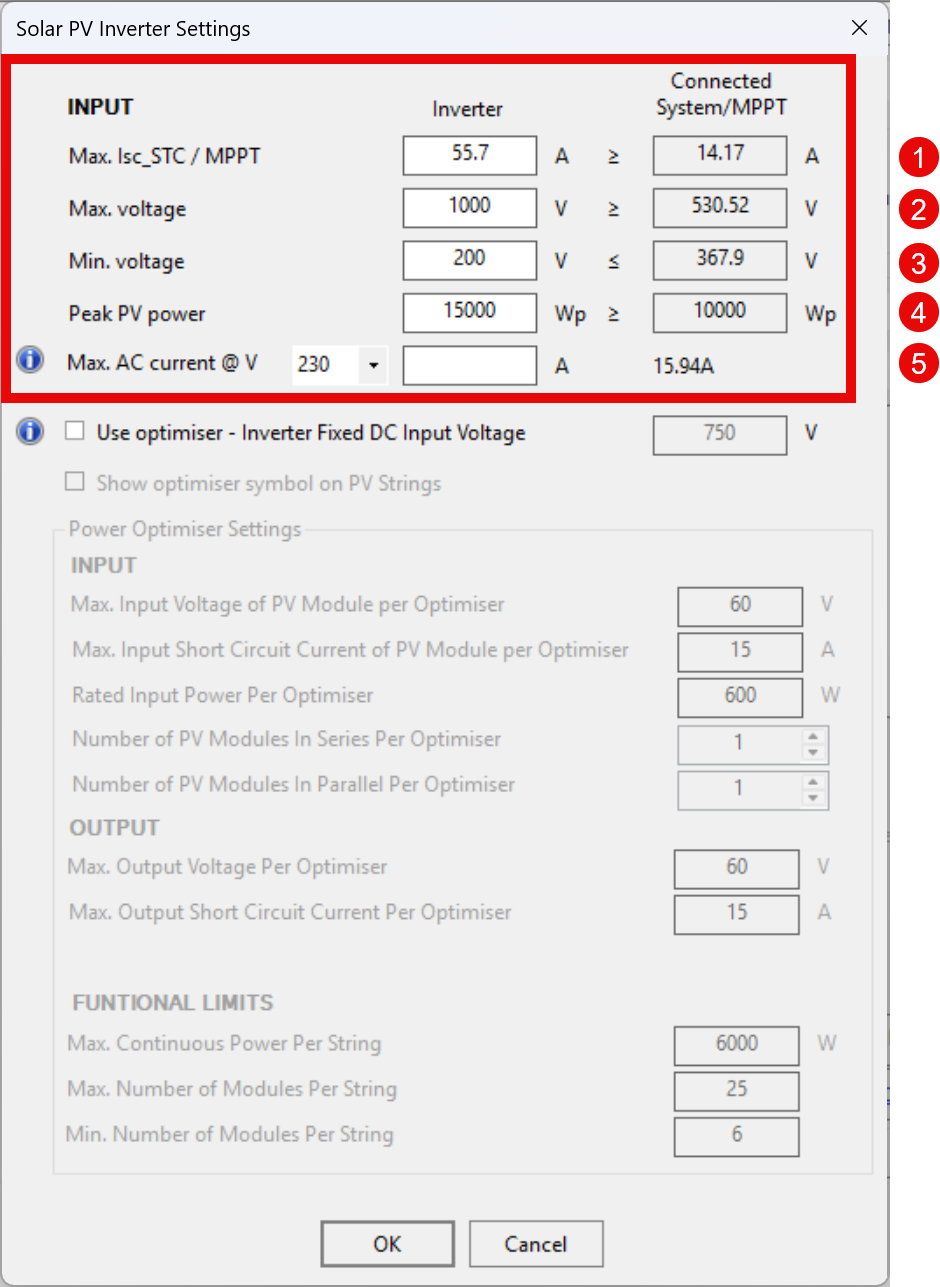Click the FUNTIONAL LIMITS heading
Viewport: 940px width, 1287px height.
(172, 1003)
